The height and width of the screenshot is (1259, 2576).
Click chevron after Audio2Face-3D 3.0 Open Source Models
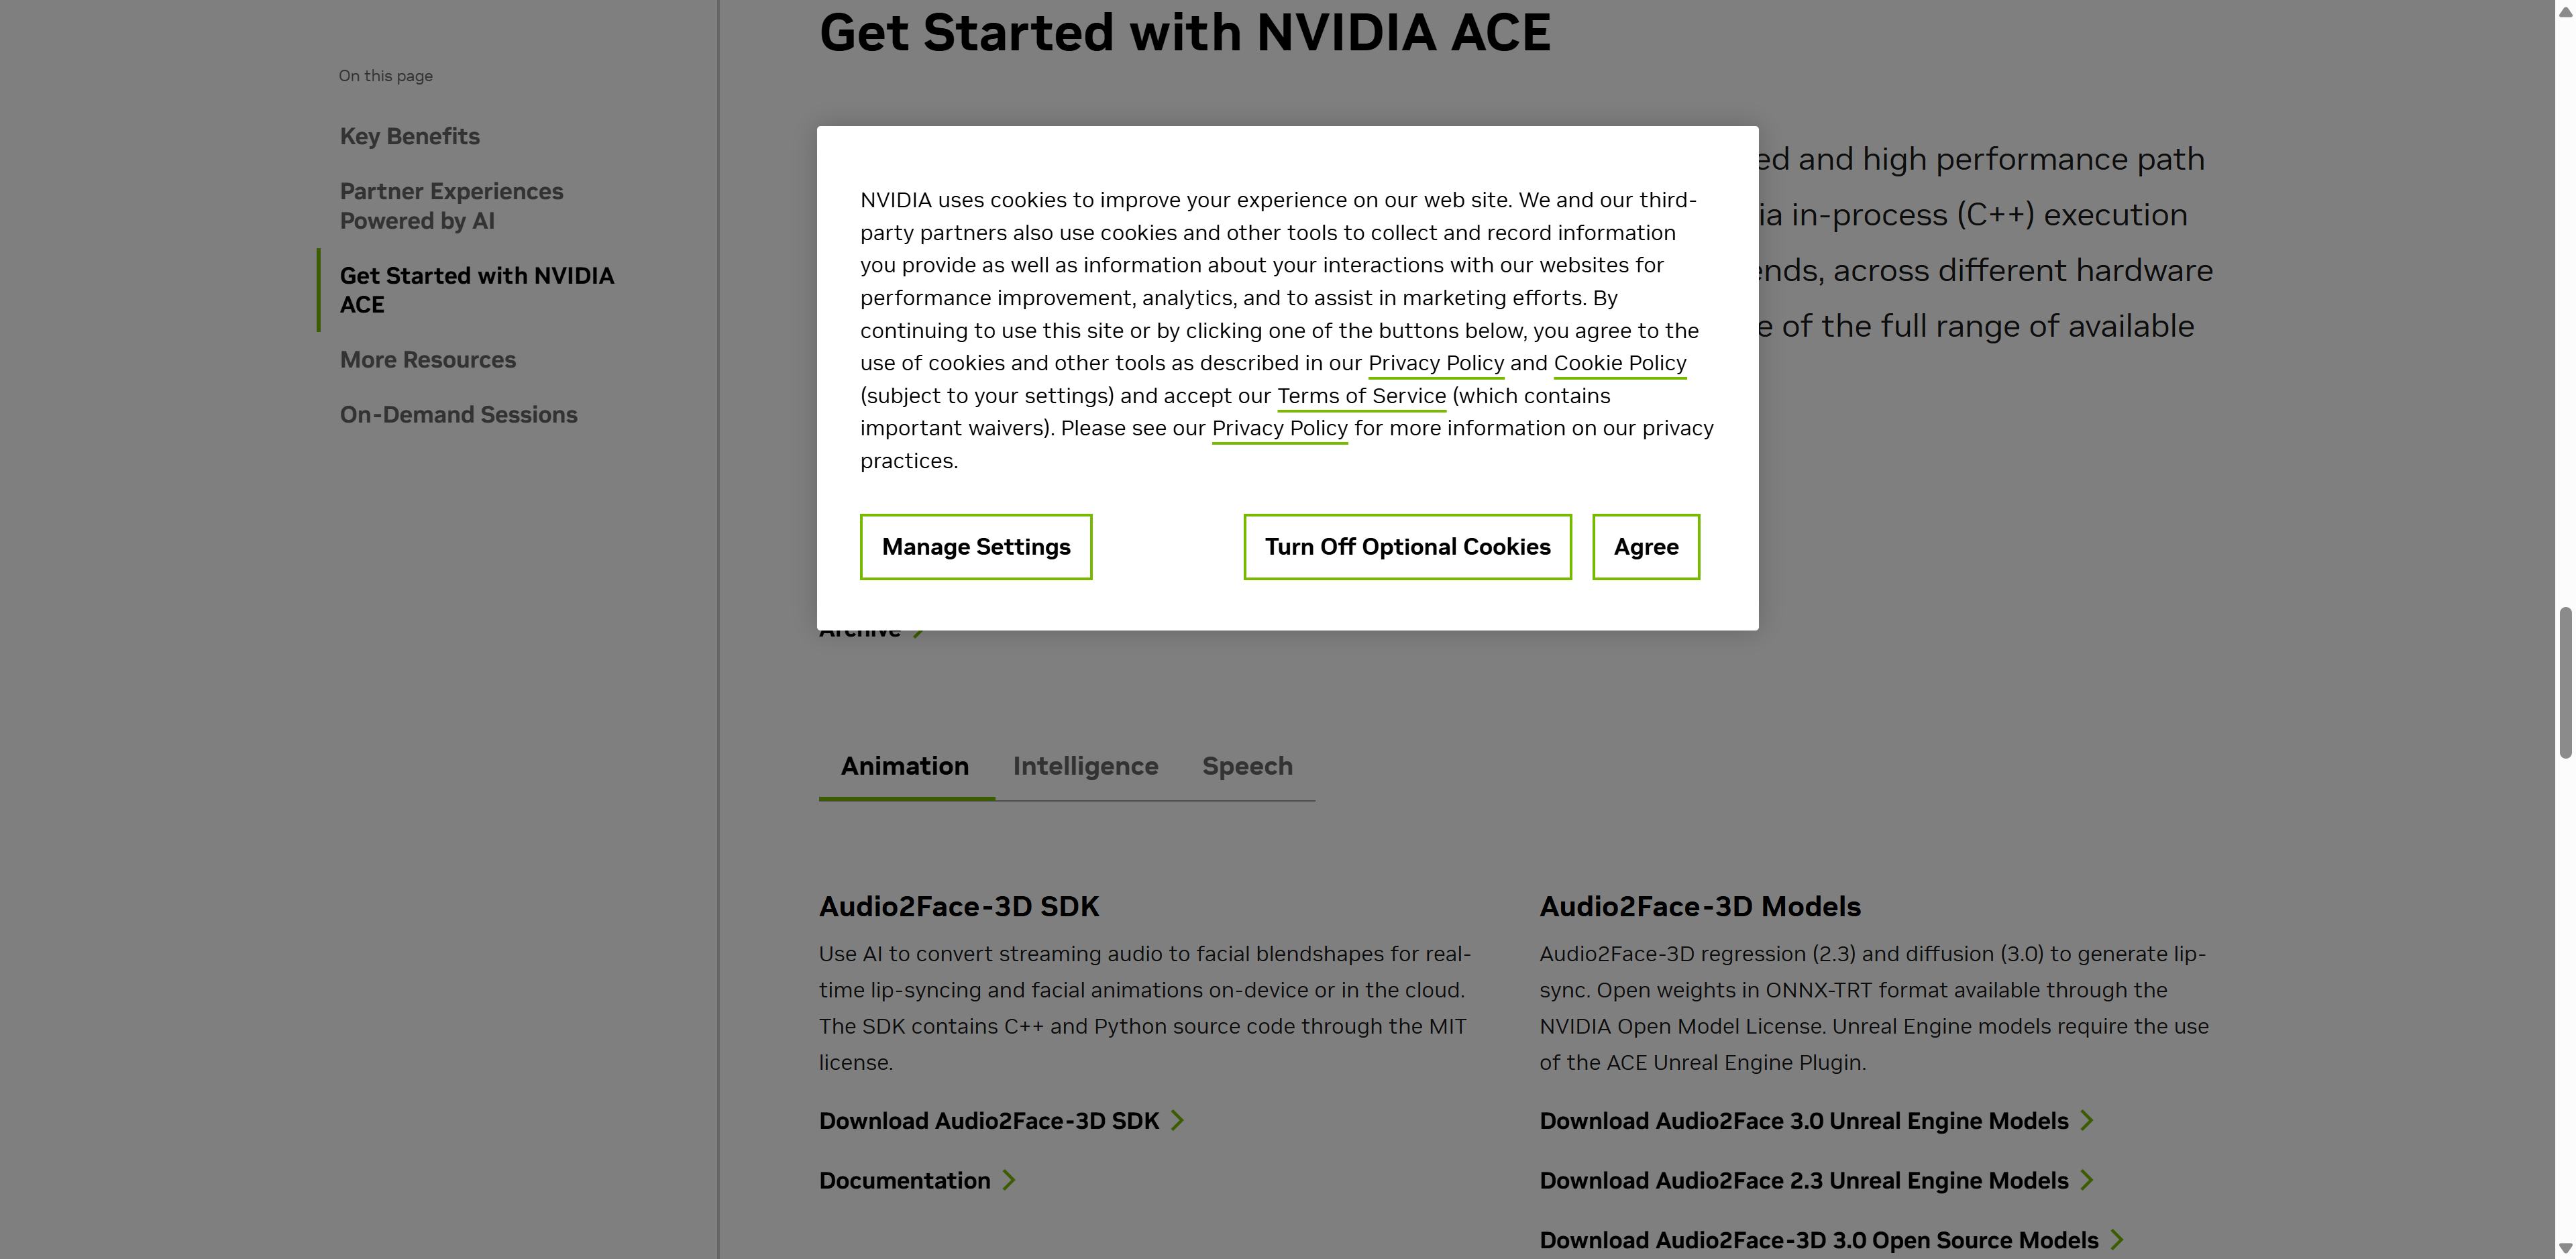coord(2117,1240)
